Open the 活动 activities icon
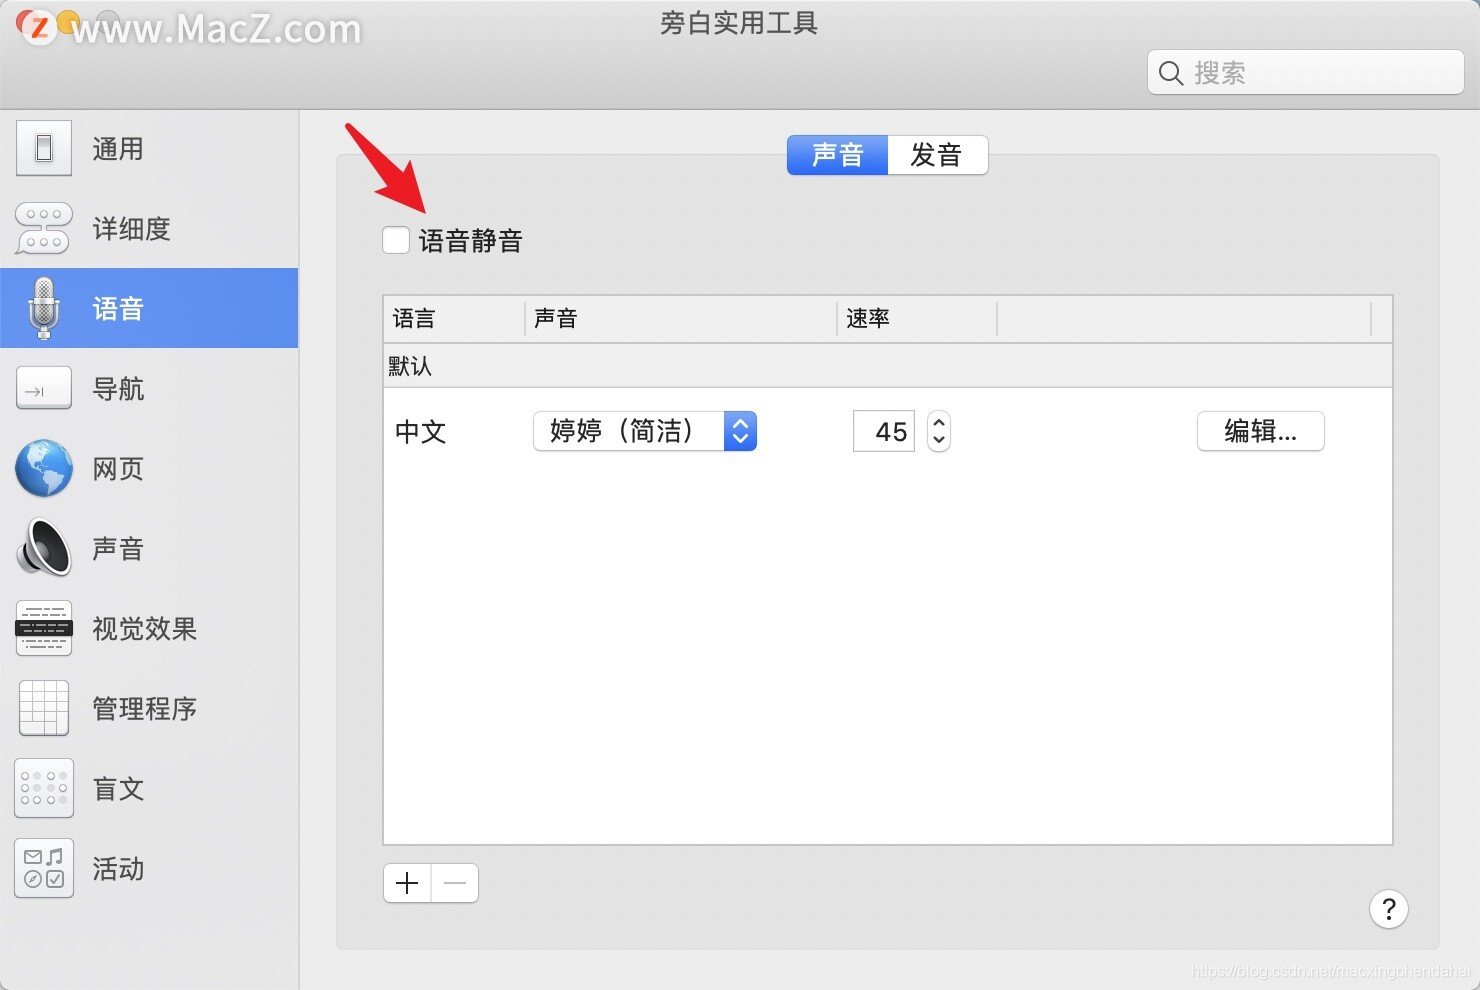The height and width of the screenshot is (990, 1480). 44,868
